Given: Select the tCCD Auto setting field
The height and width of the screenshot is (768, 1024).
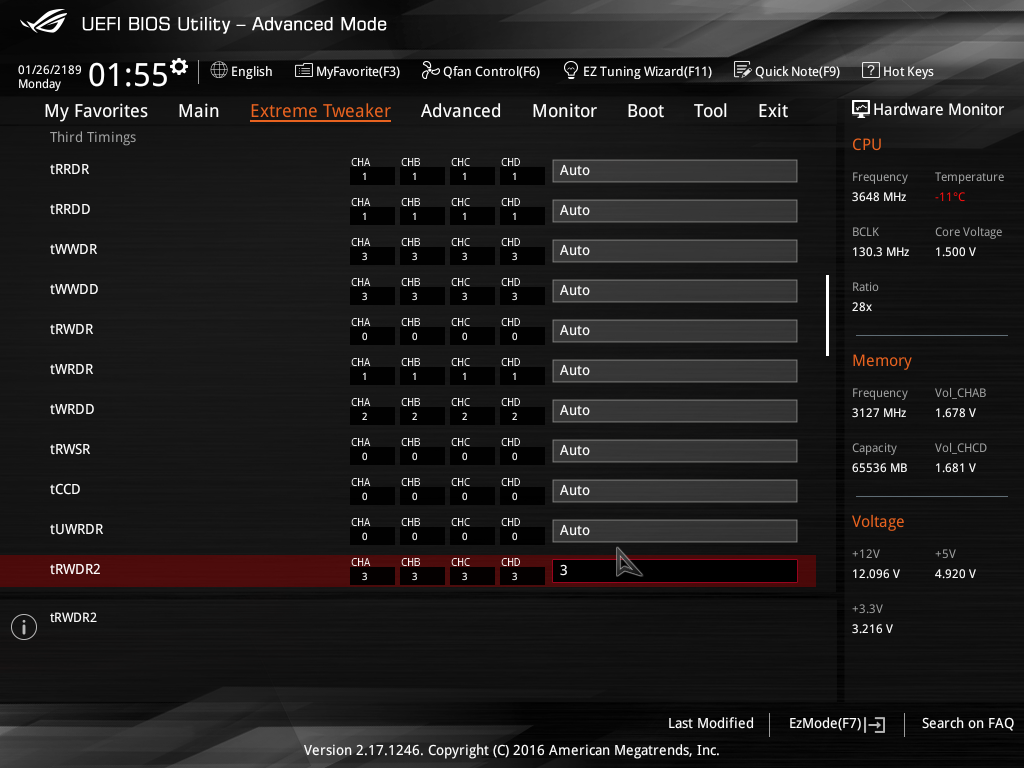Looking at the screenshot, I should coord(674,491).
